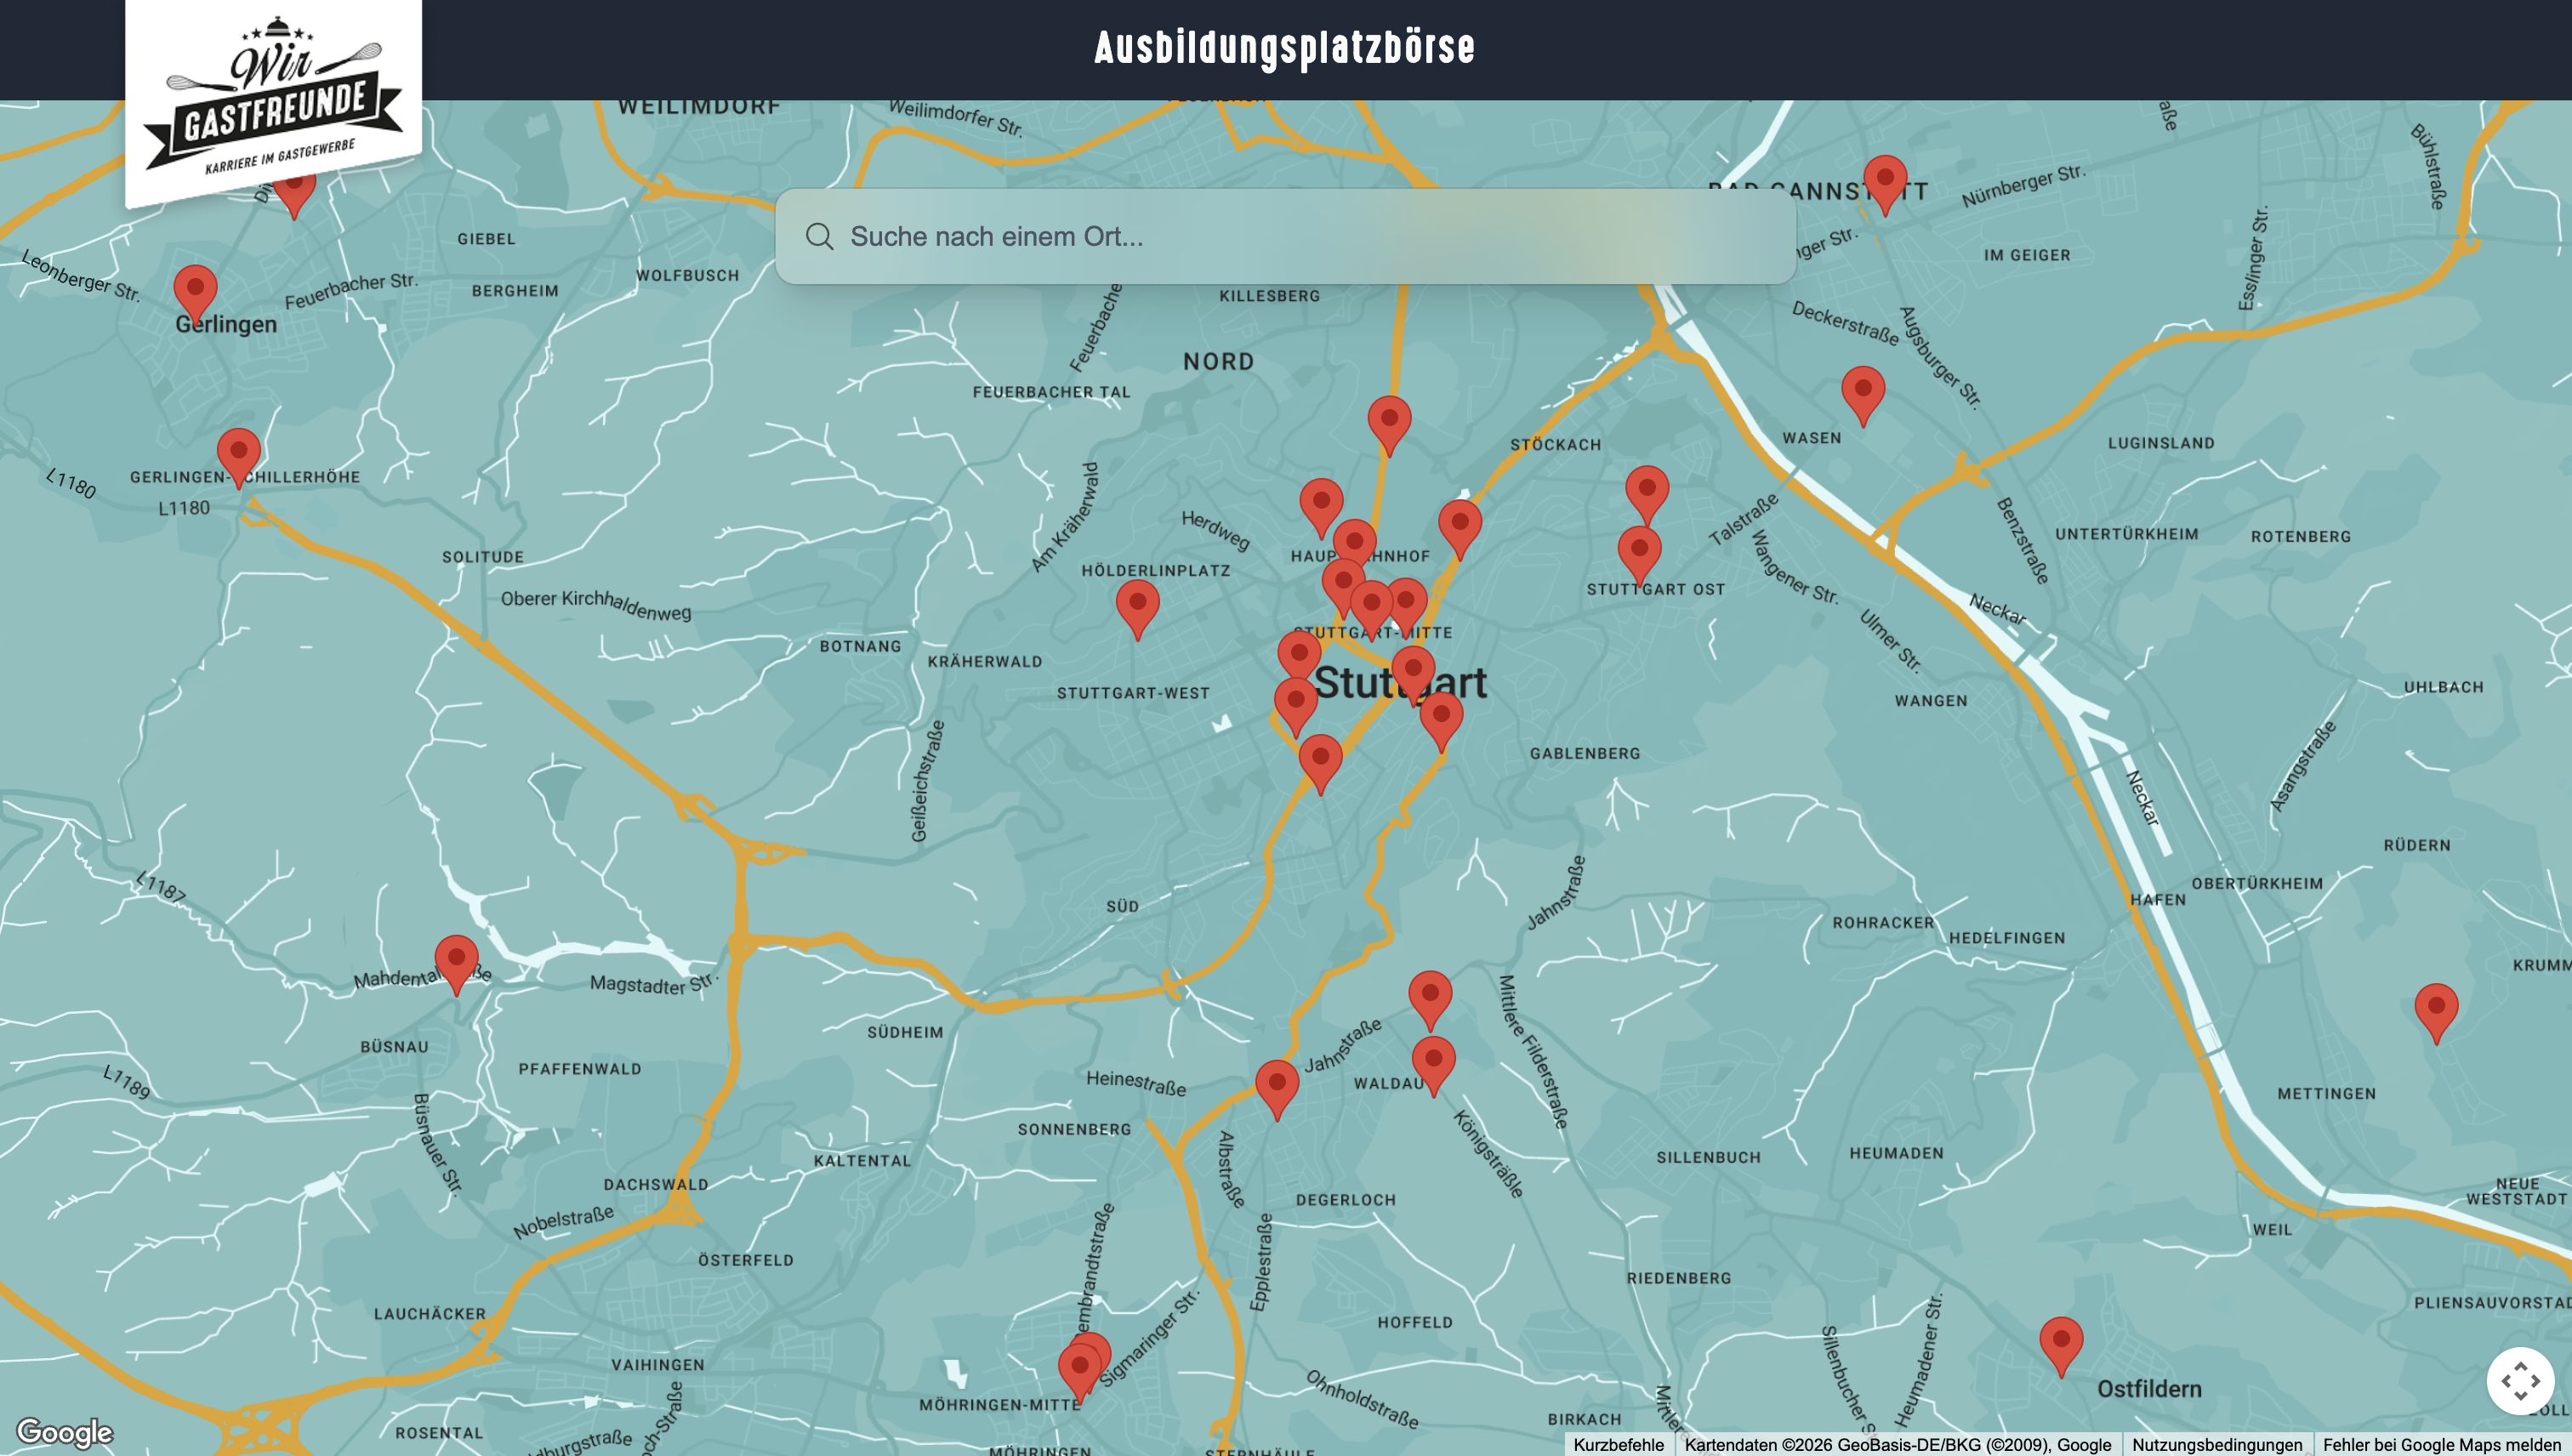This screenshot has width=2572, height=1456.
Task: Select the pin above Mettingen
Action: [2435, 1007]
